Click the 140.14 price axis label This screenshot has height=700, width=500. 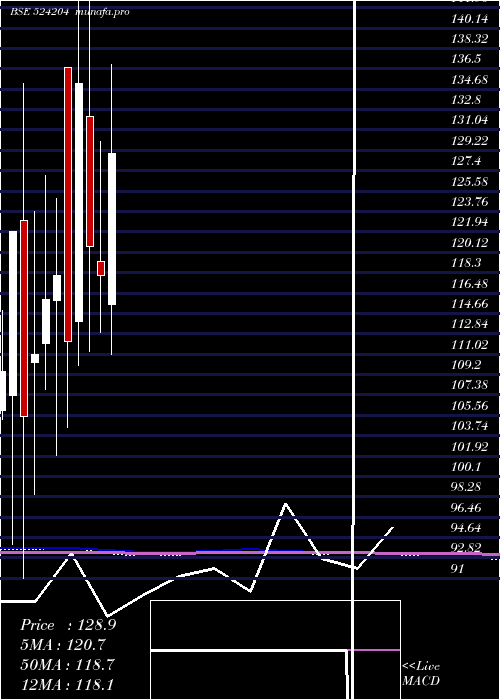(x=470, y=18)
